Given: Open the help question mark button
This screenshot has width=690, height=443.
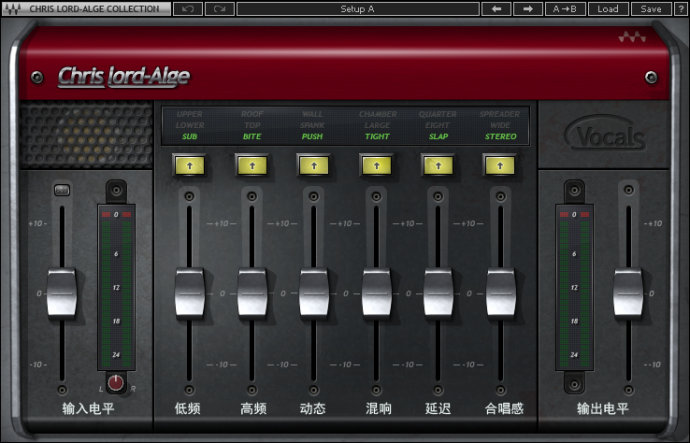Looking at the screenshot, I should [x=680, y=9].
